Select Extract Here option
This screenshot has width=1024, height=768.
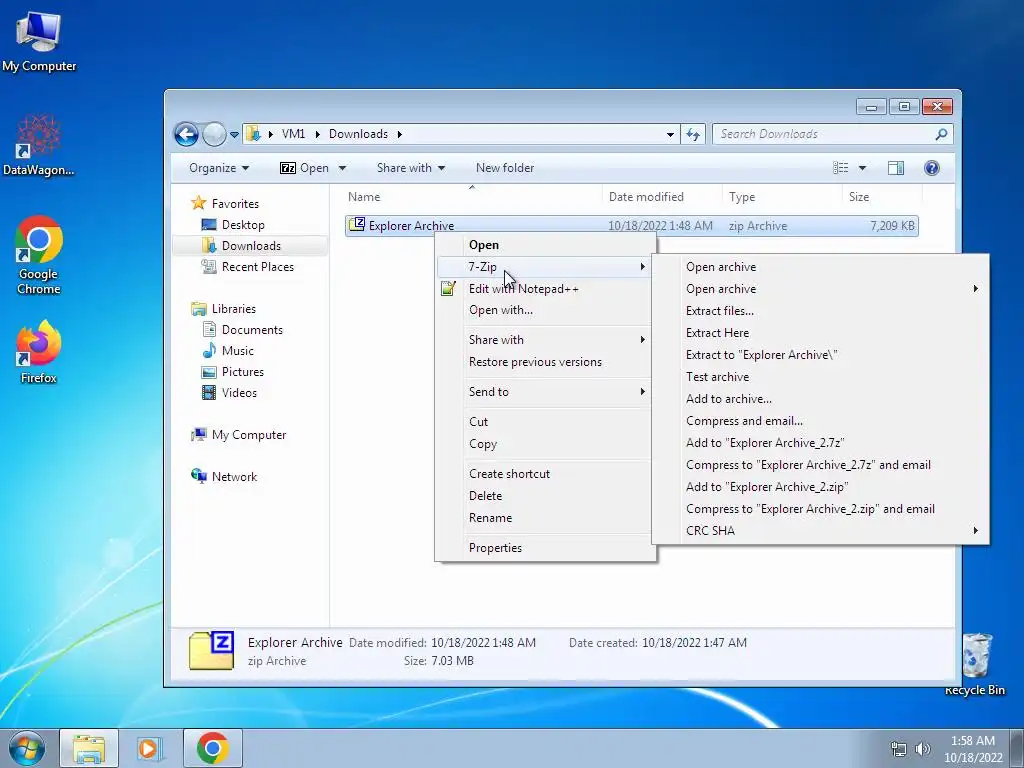[820, 332]
